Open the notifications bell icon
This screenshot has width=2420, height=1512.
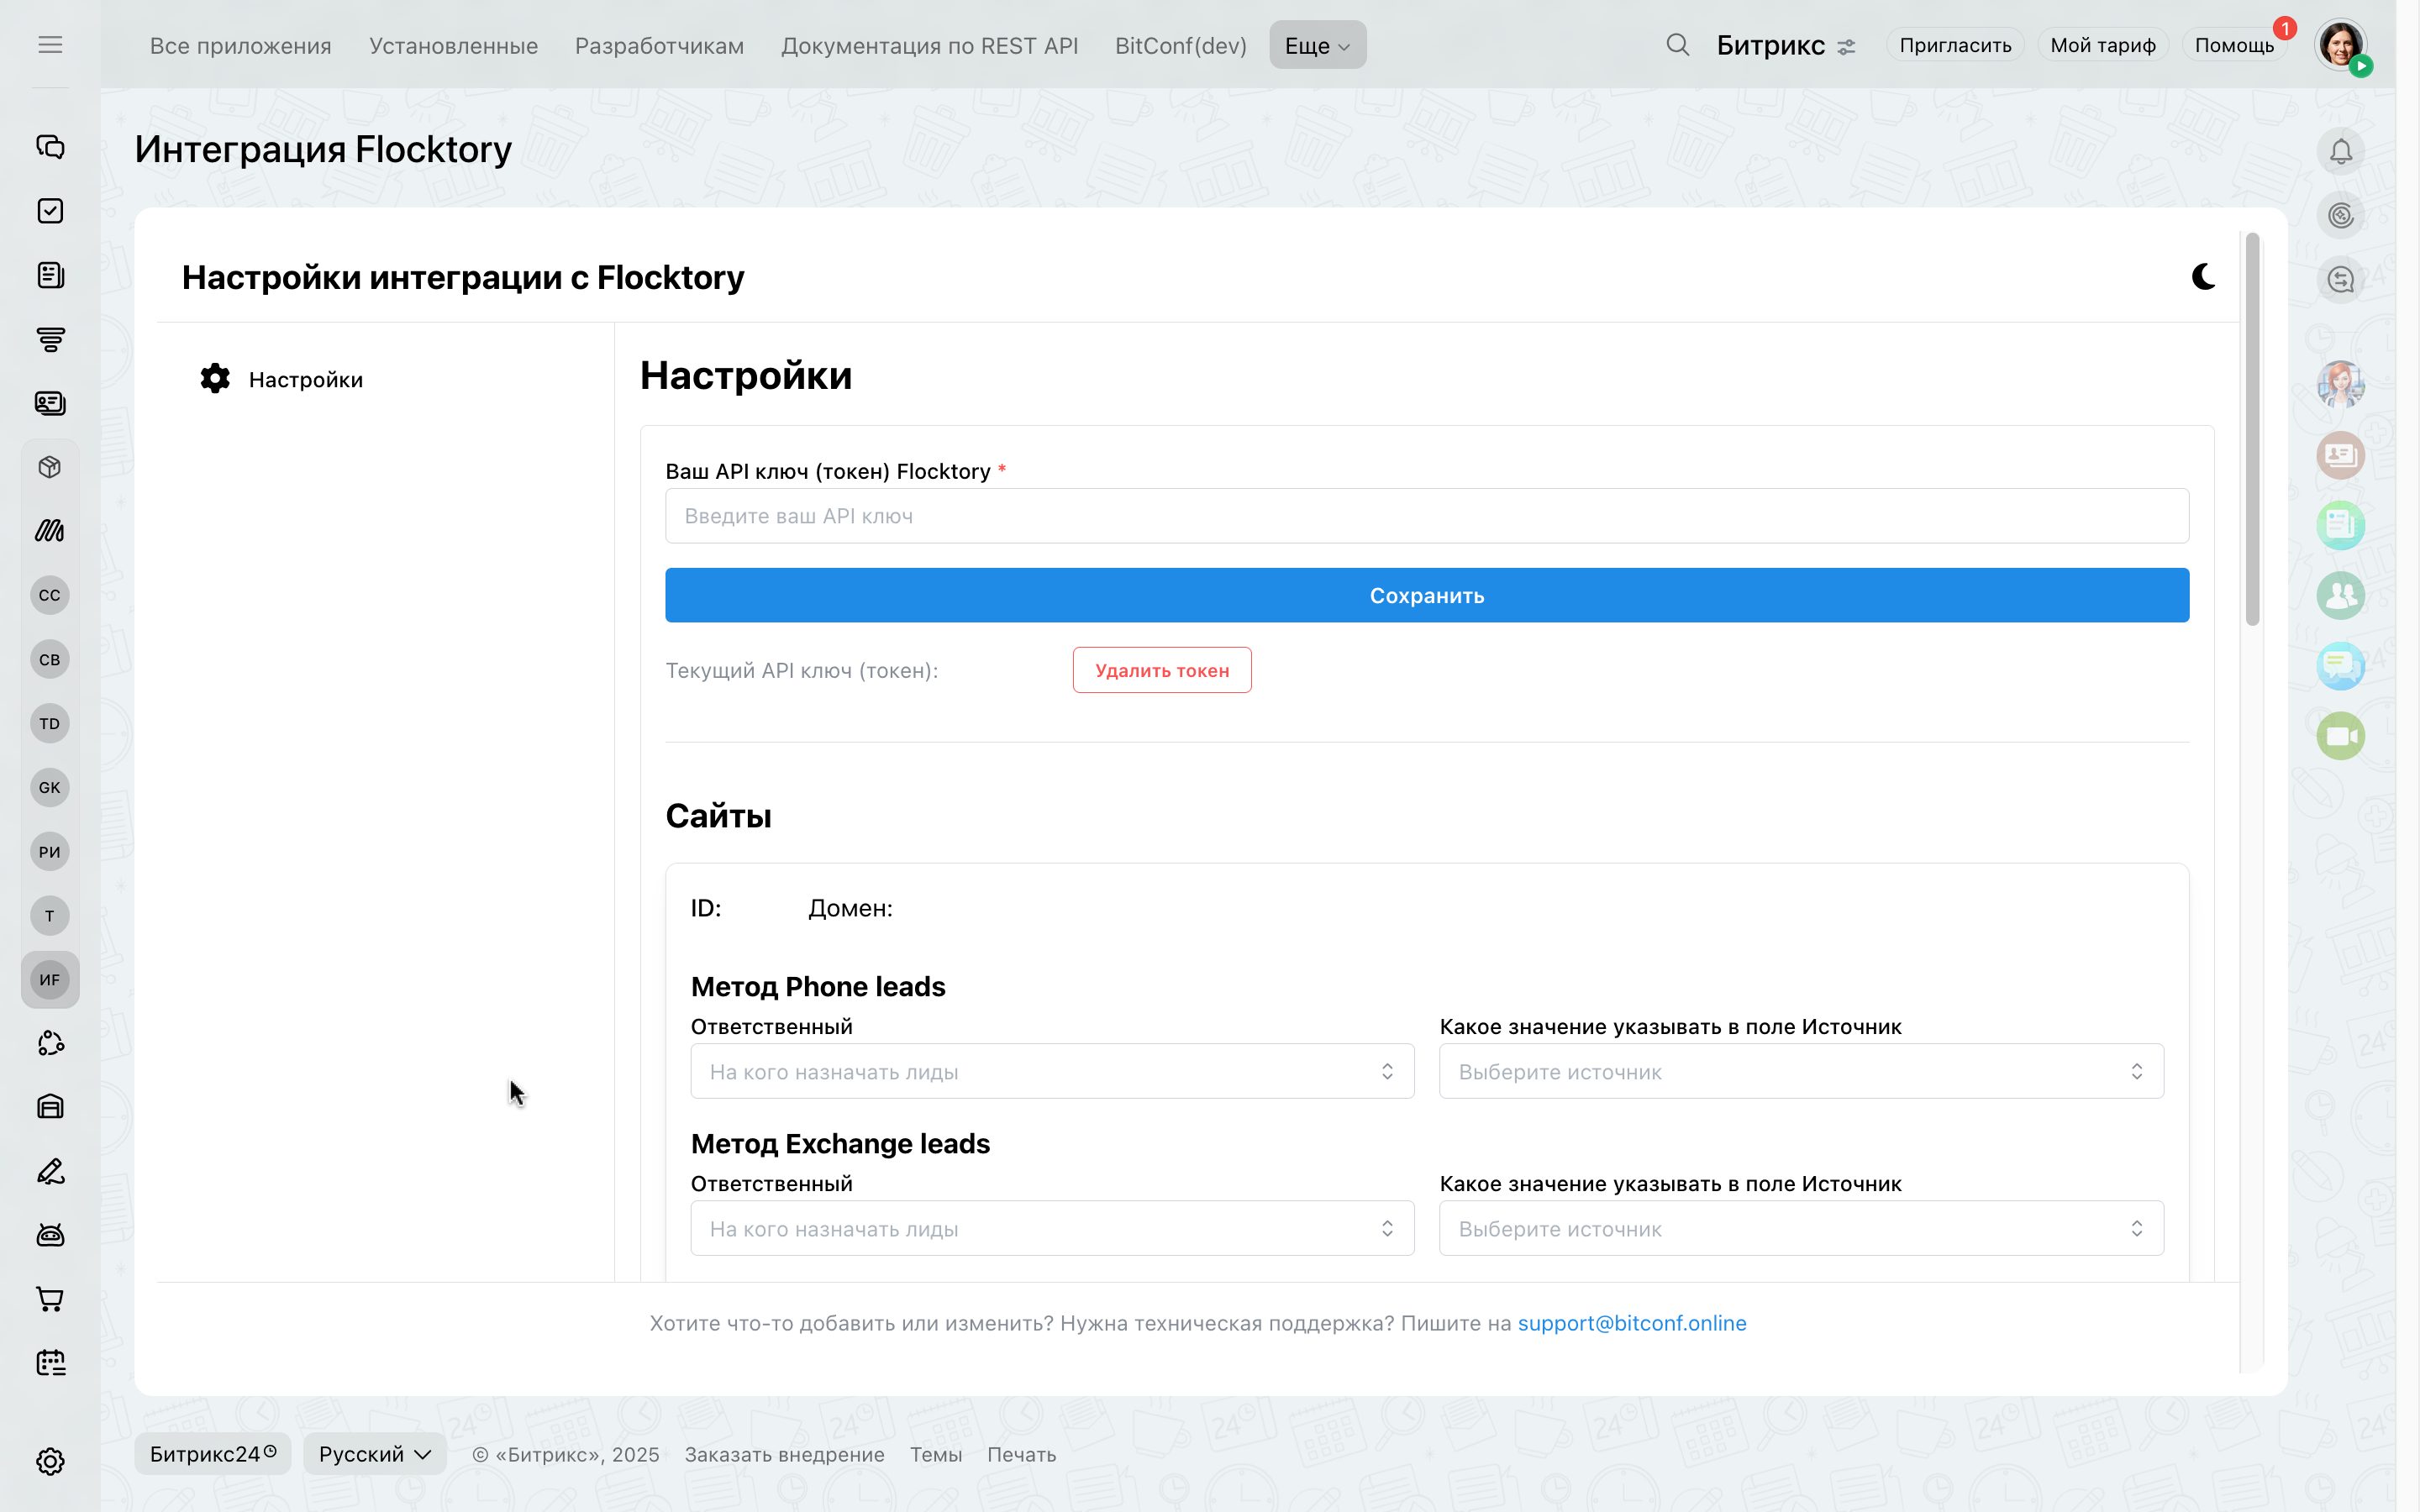[2340, 152]
